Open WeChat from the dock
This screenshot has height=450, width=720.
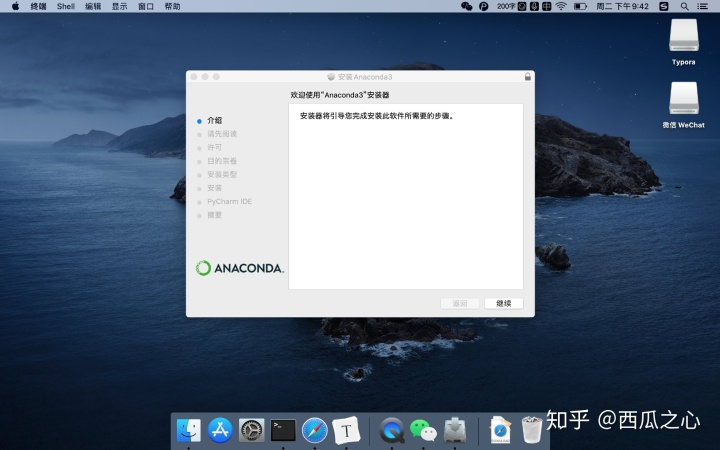(x=423, y=430)
